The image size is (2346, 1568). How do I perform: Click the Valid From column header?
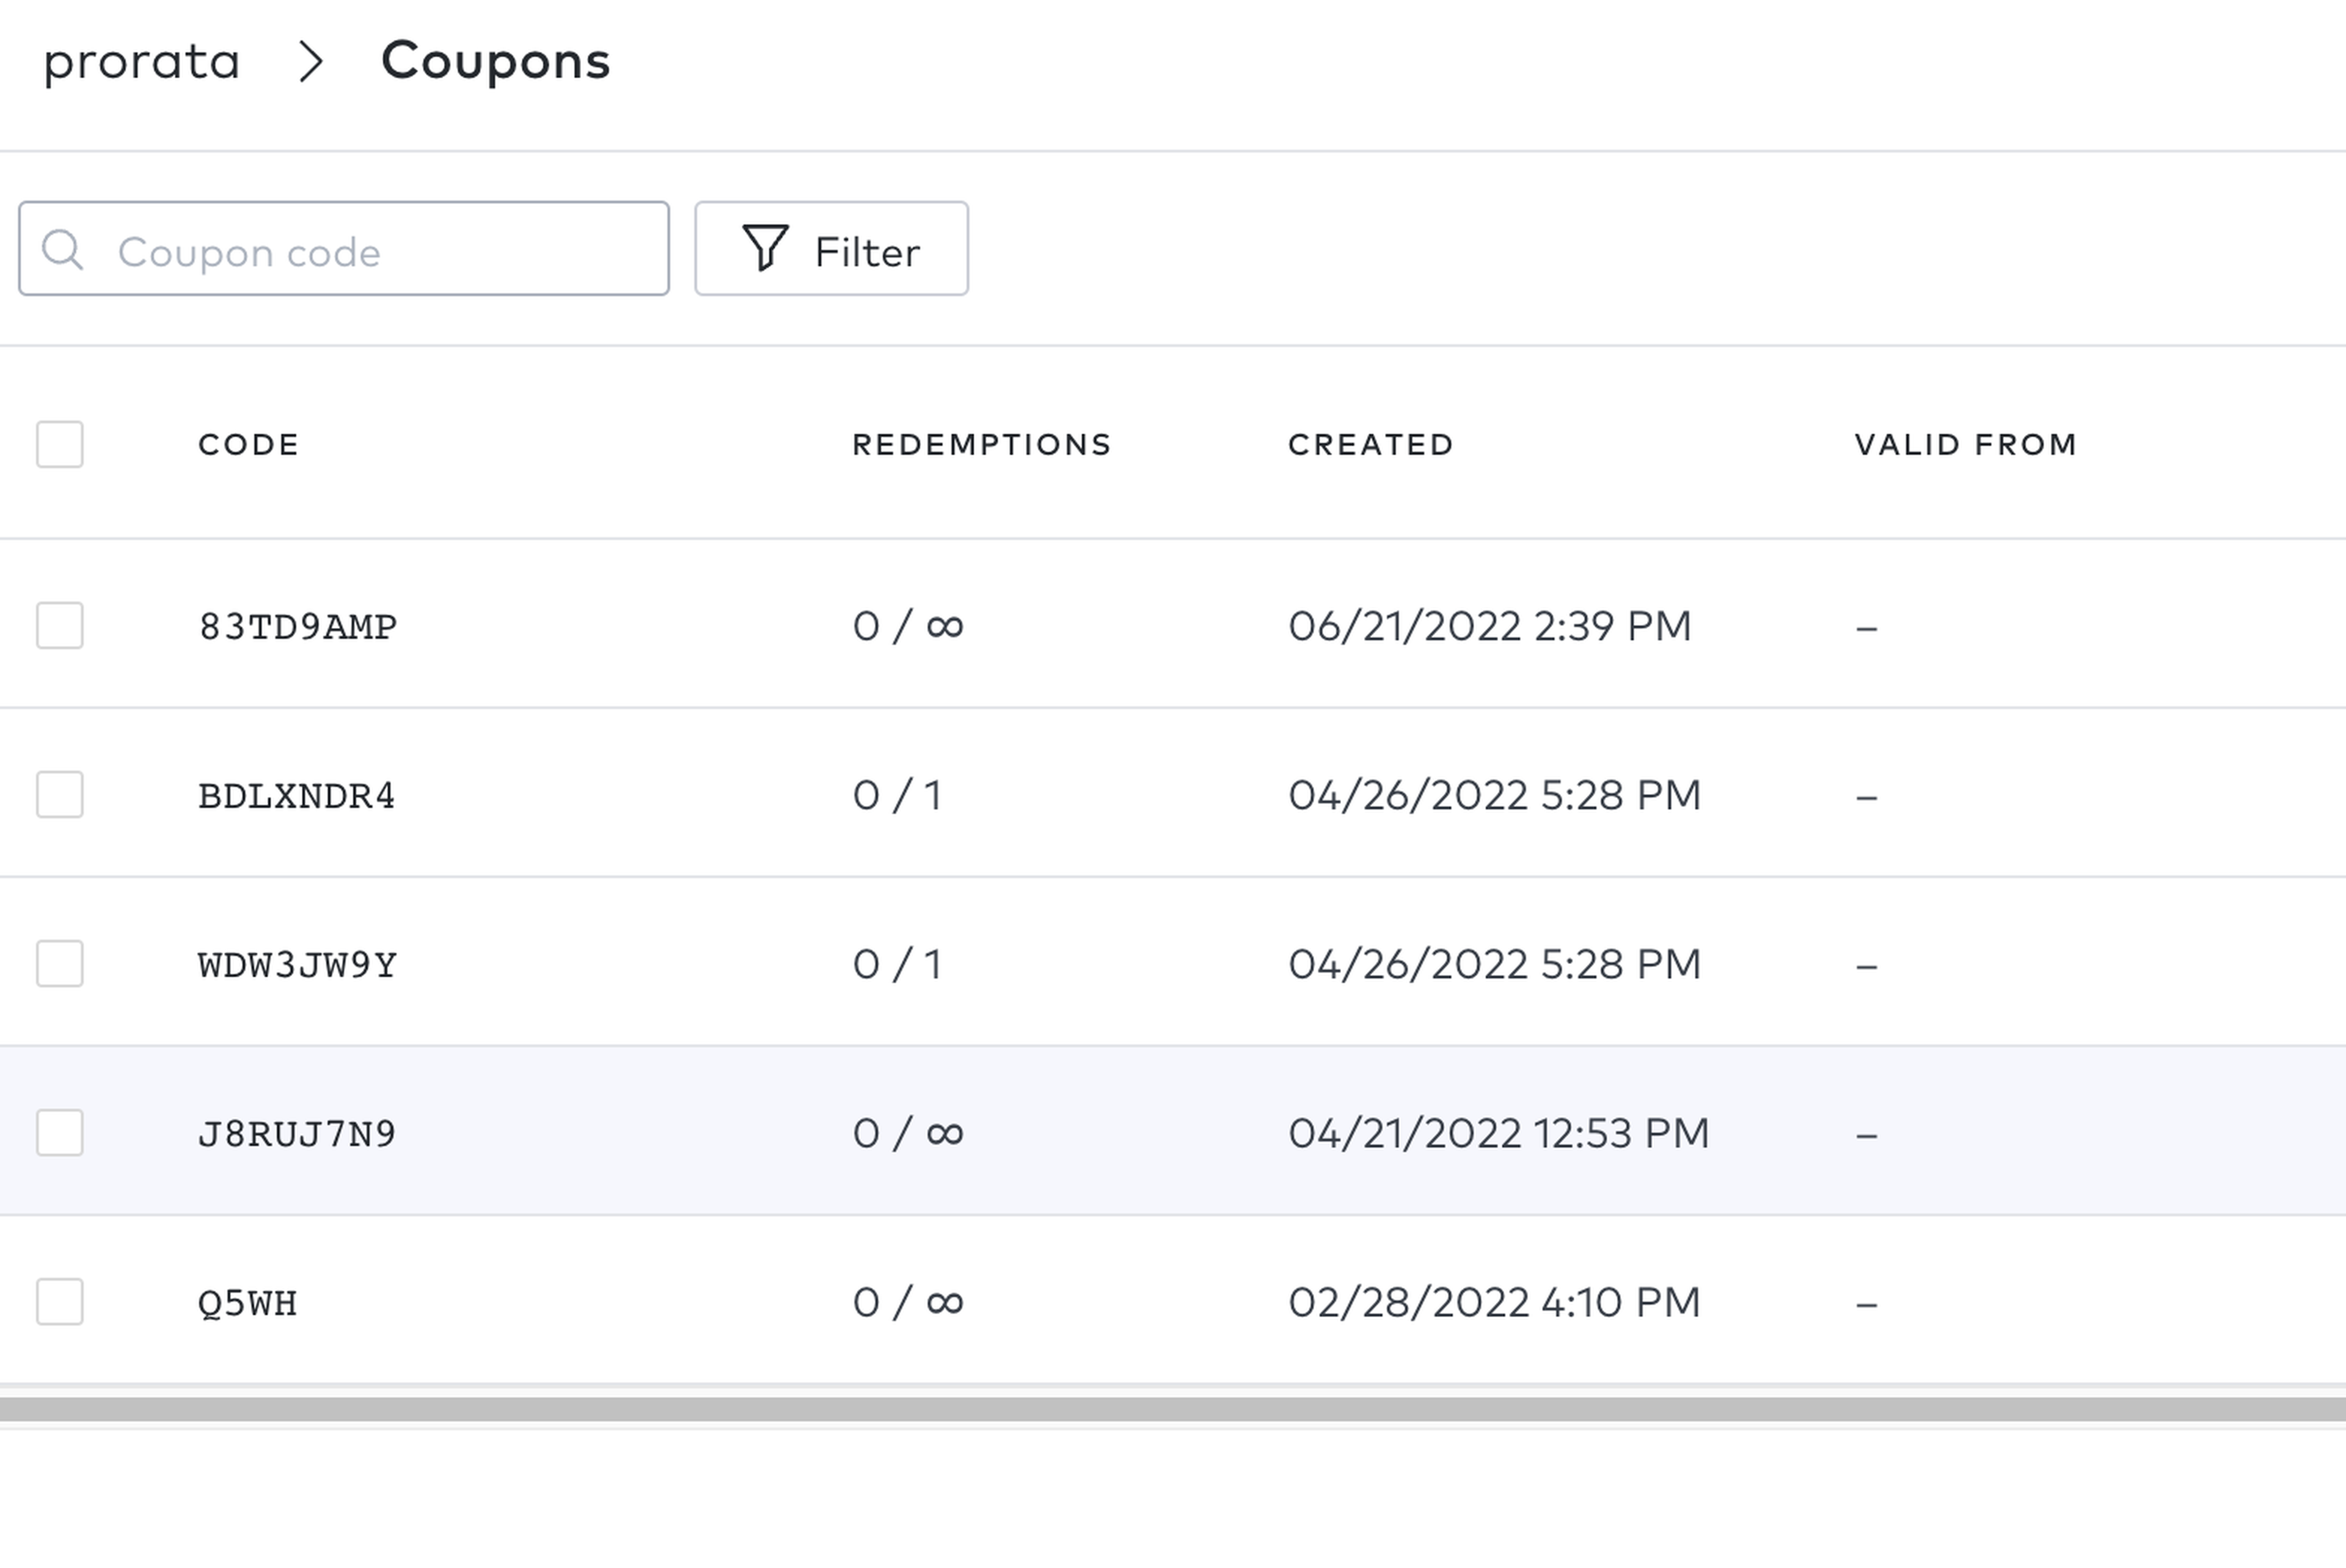pyautogui.click(x=1966, y=445)
